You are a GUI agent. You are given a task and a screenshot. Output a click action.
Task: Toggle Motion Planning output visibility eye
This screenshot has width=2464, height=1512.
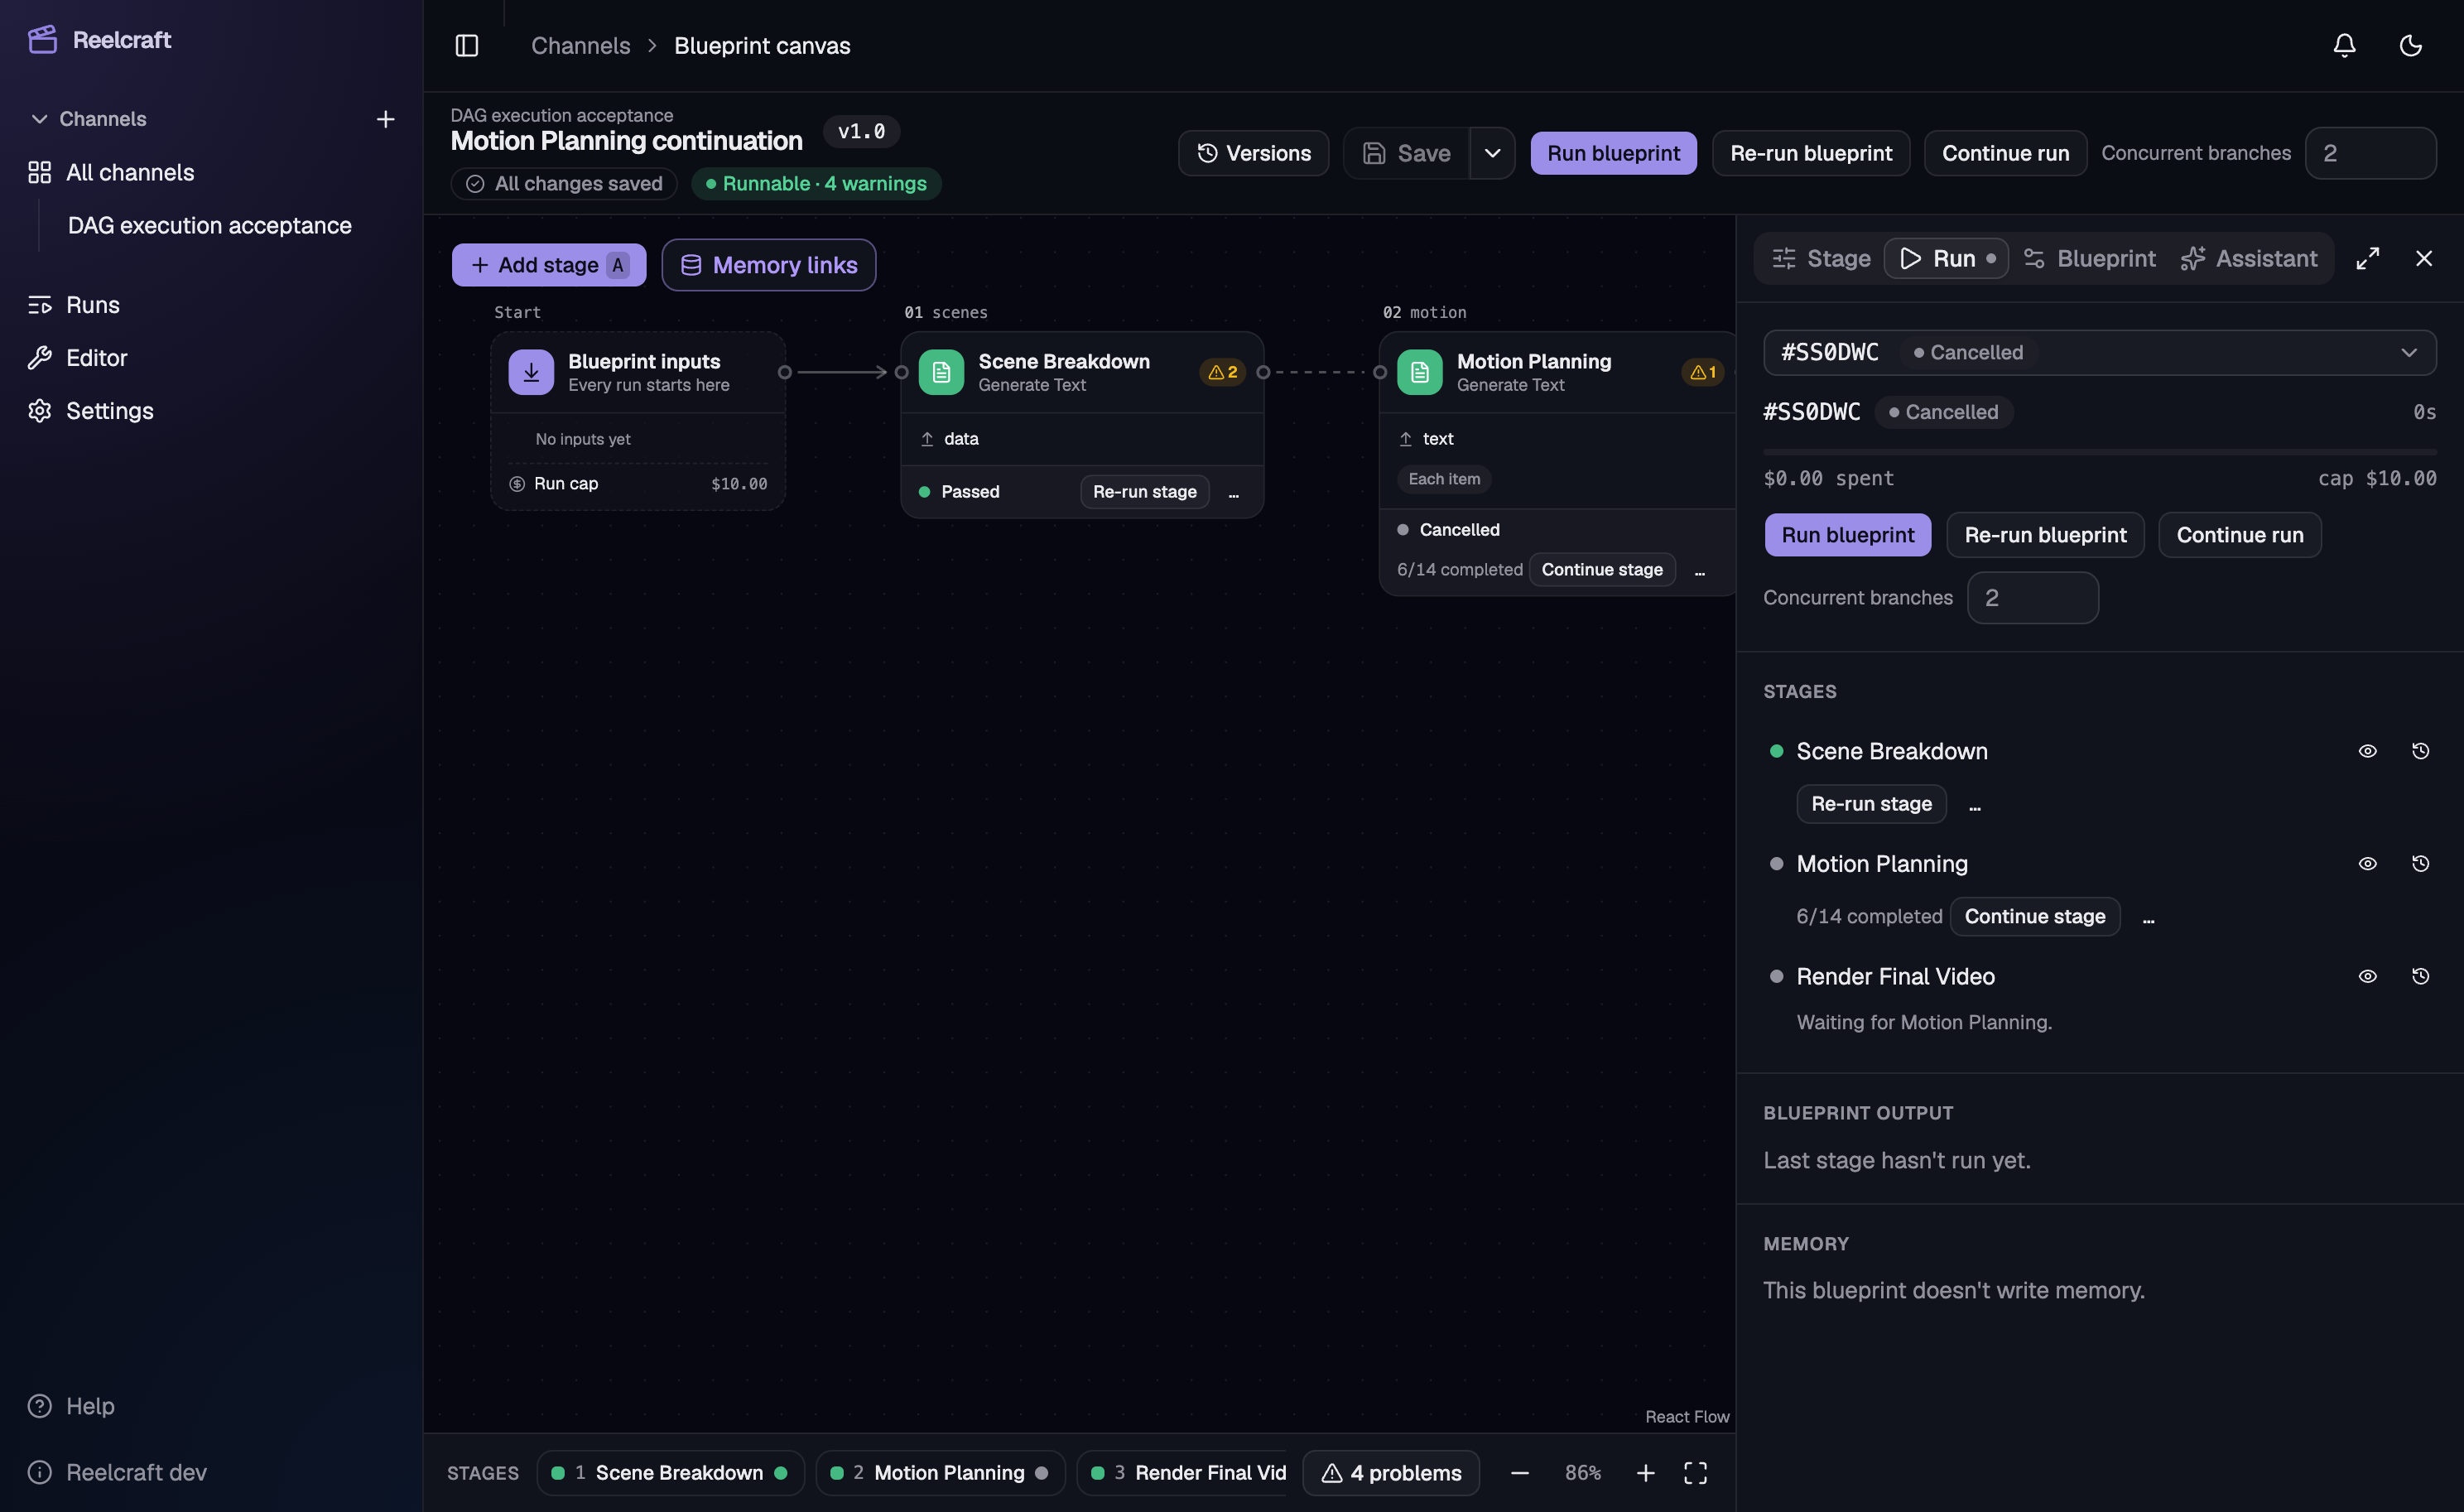(x=2367, y=864)
